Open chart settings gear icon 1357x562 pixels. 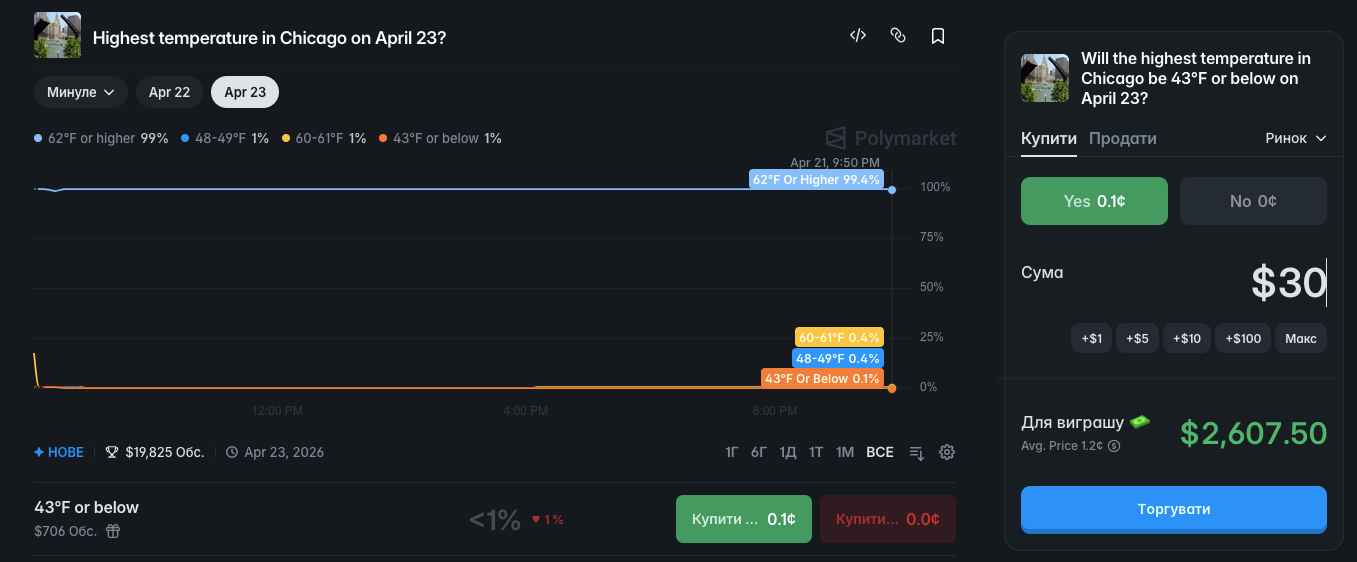coord(947,452)
